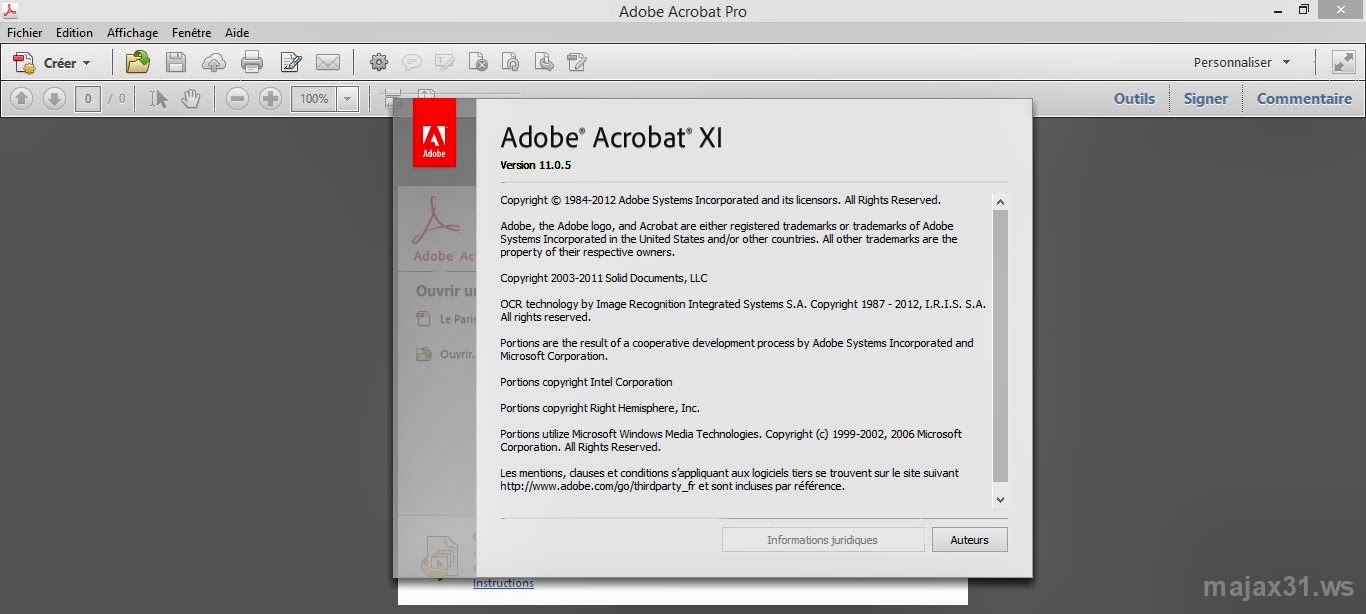Click the scroll up arrow in About dialog
This screenshot has height=614, width=1366.
pyautogui.click(x=1000, y=202)
